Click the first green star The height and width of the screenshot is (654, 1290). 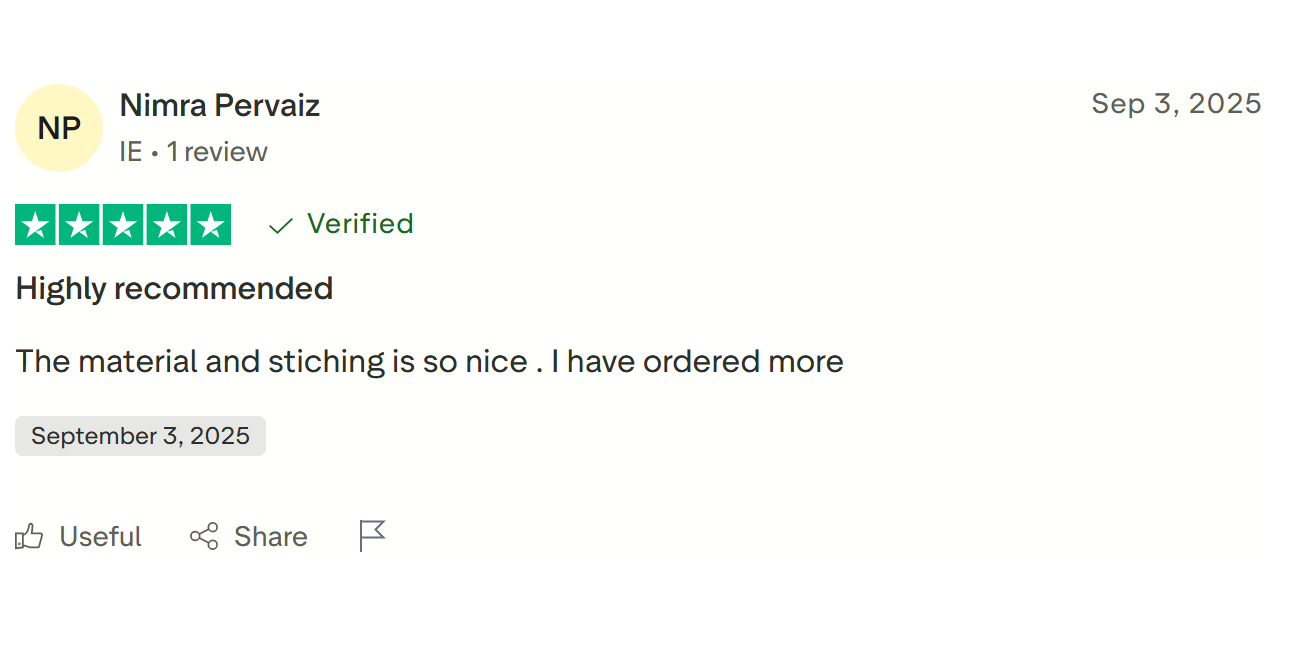[x=36, y=225]
